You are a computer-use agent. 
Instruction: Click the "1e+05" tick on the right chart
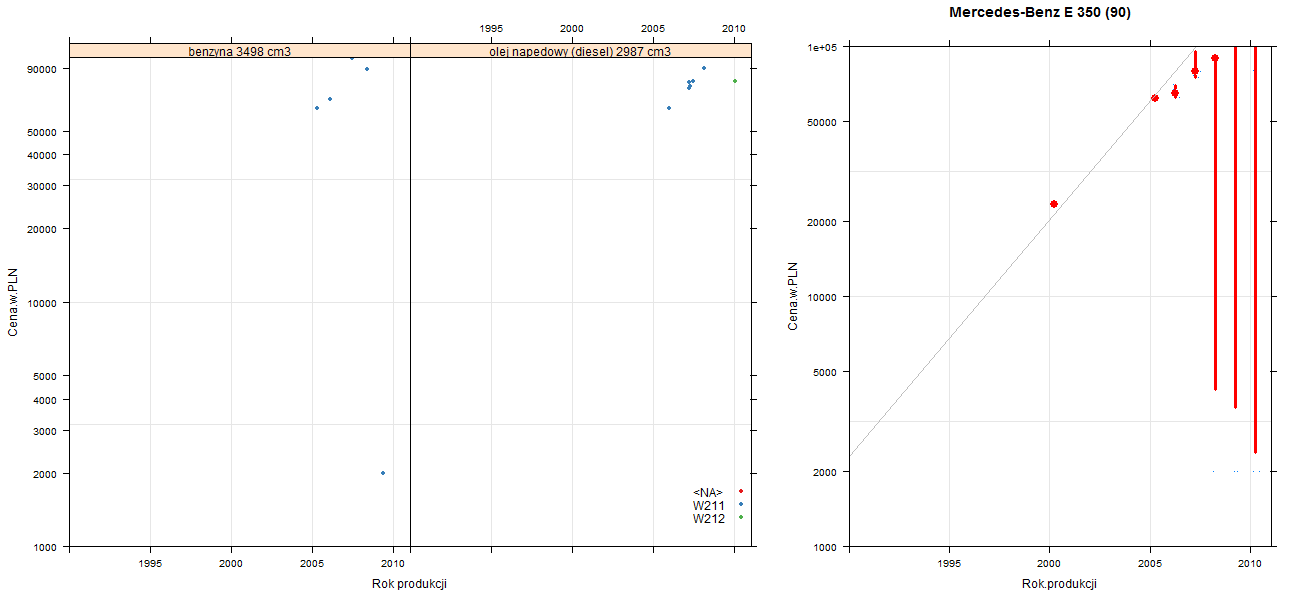[x=823, y=47]
